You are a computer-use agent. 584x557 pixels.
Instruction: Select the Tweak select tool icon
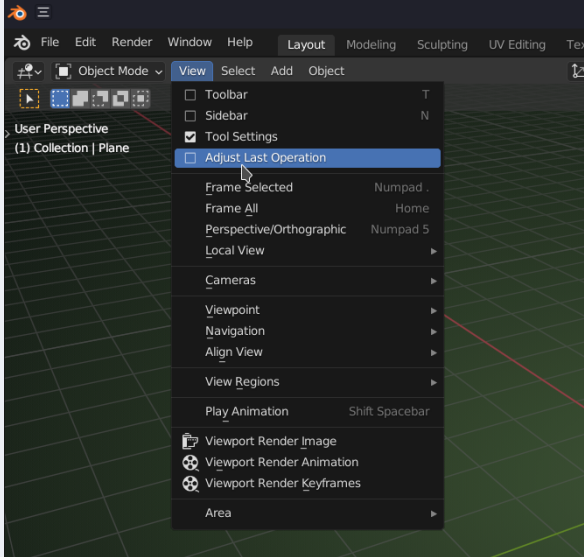click(x=29, y=99)
